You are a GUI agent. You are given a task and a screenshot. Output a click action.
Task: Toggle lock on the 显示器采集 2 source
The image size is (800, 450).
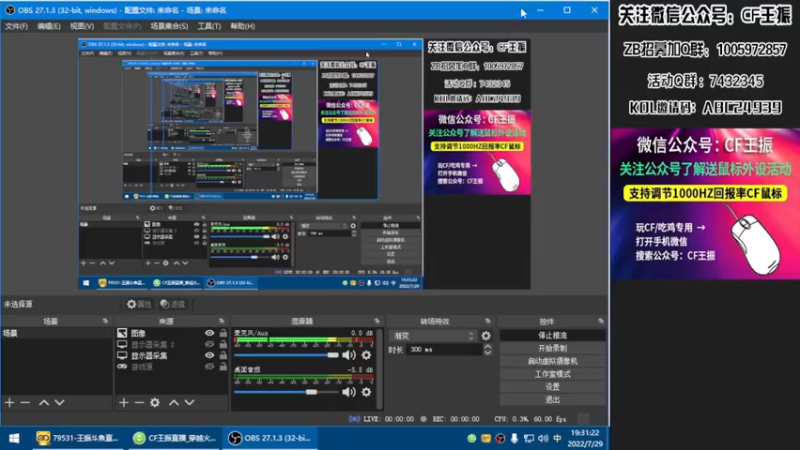coord(223,344)
